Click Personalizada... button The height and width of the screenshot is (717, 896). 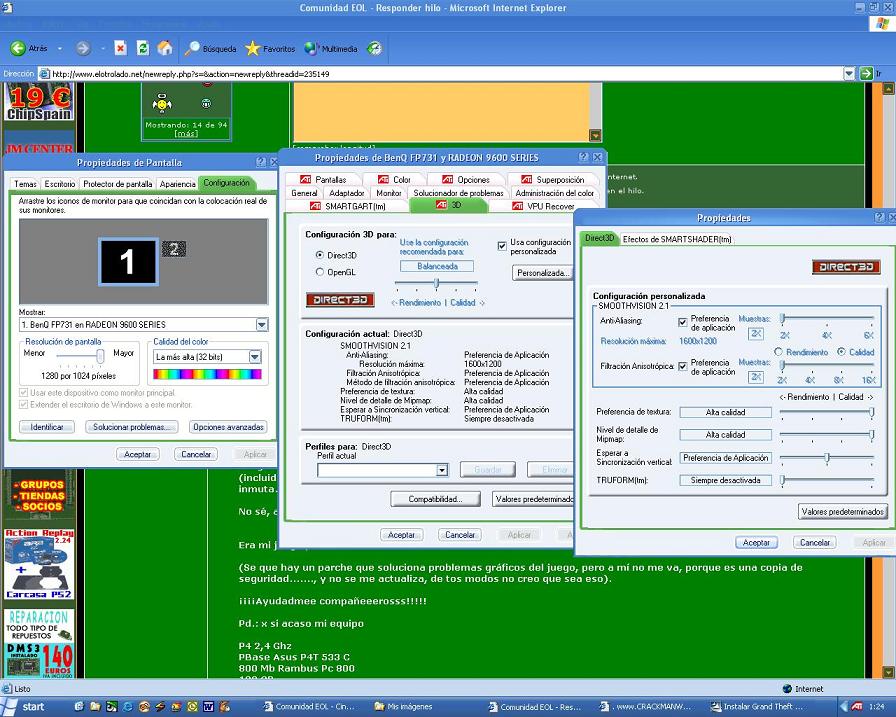543,273
